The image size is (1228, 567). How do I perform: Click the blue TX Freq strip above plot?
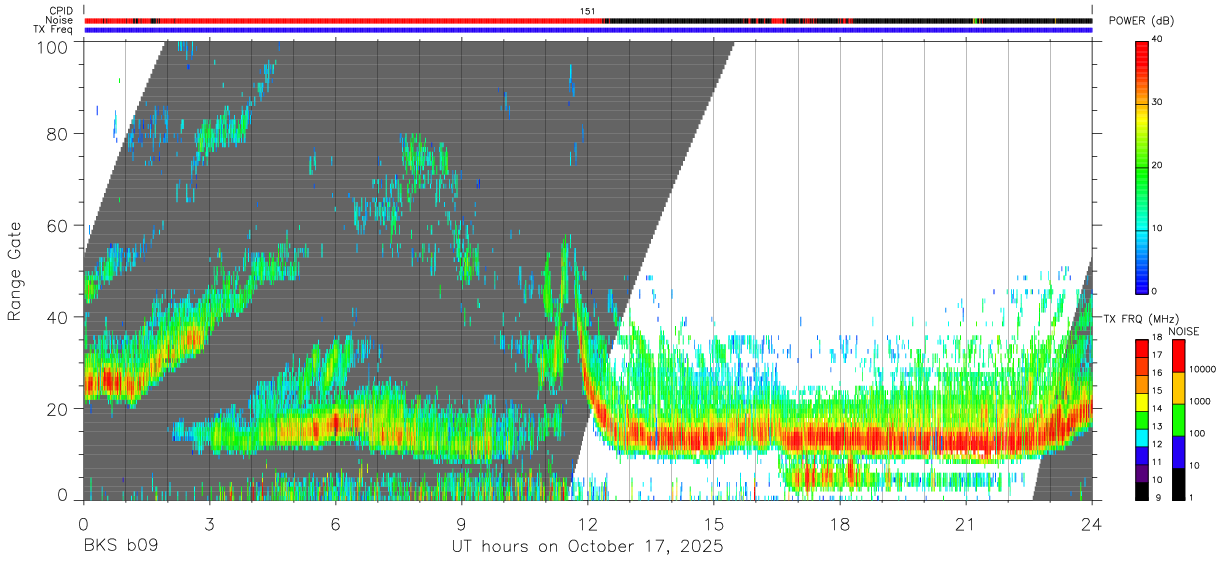(588, 29)
